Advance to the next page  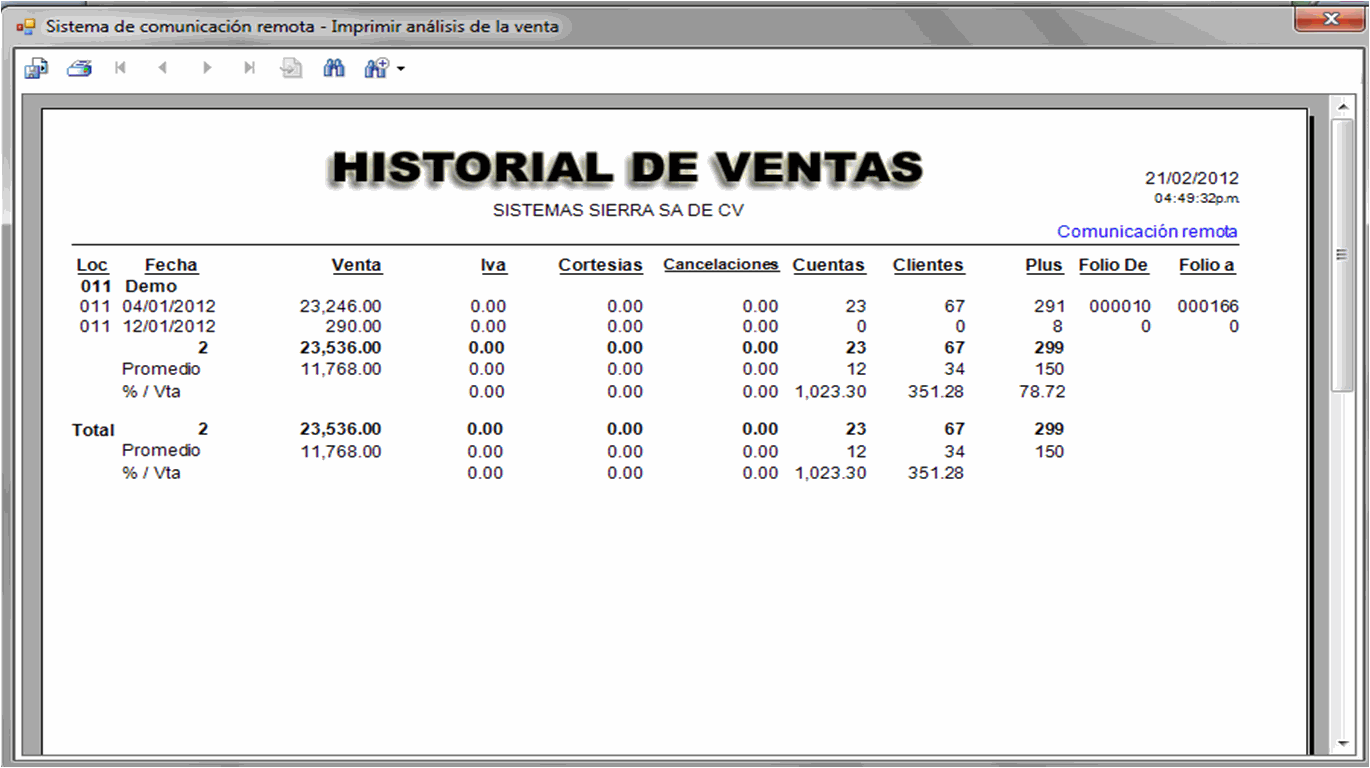[207, 68]
